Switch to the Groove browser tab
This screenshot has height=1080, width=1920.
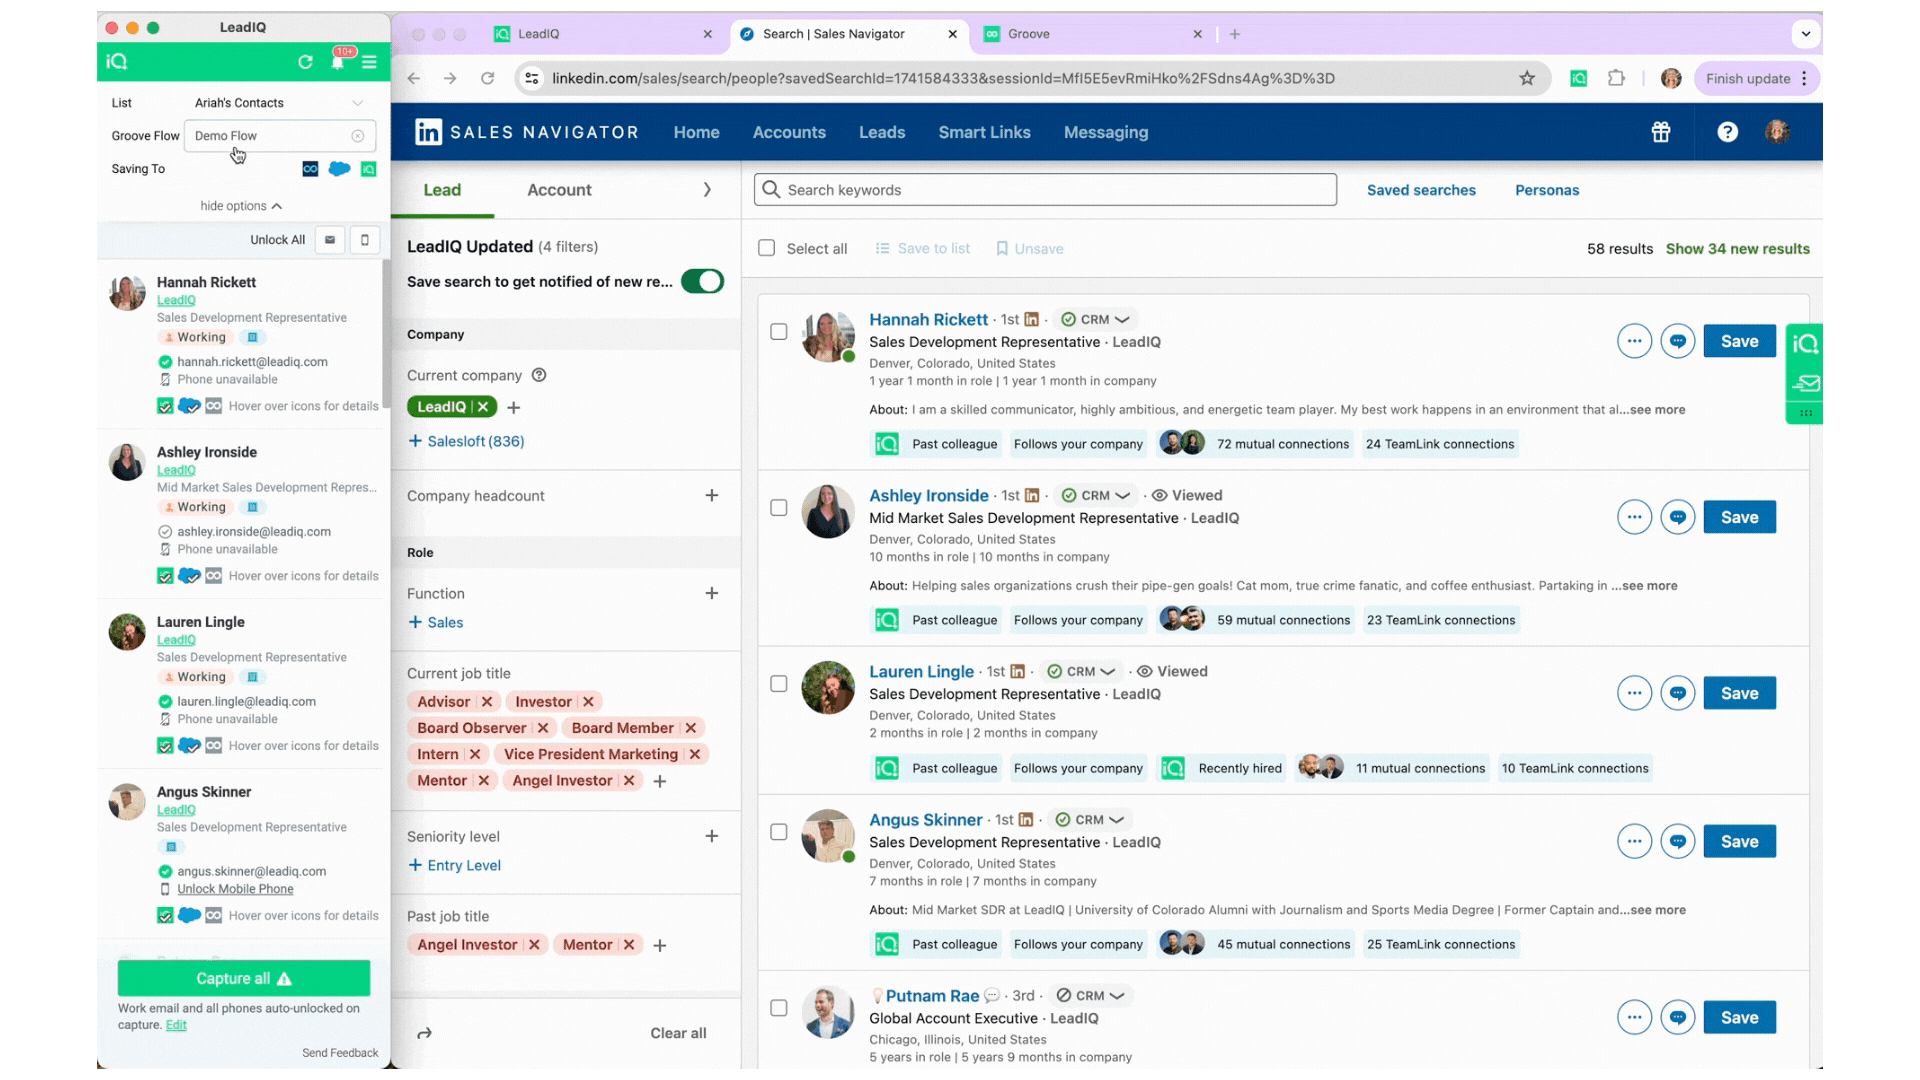pos(1094,34)
